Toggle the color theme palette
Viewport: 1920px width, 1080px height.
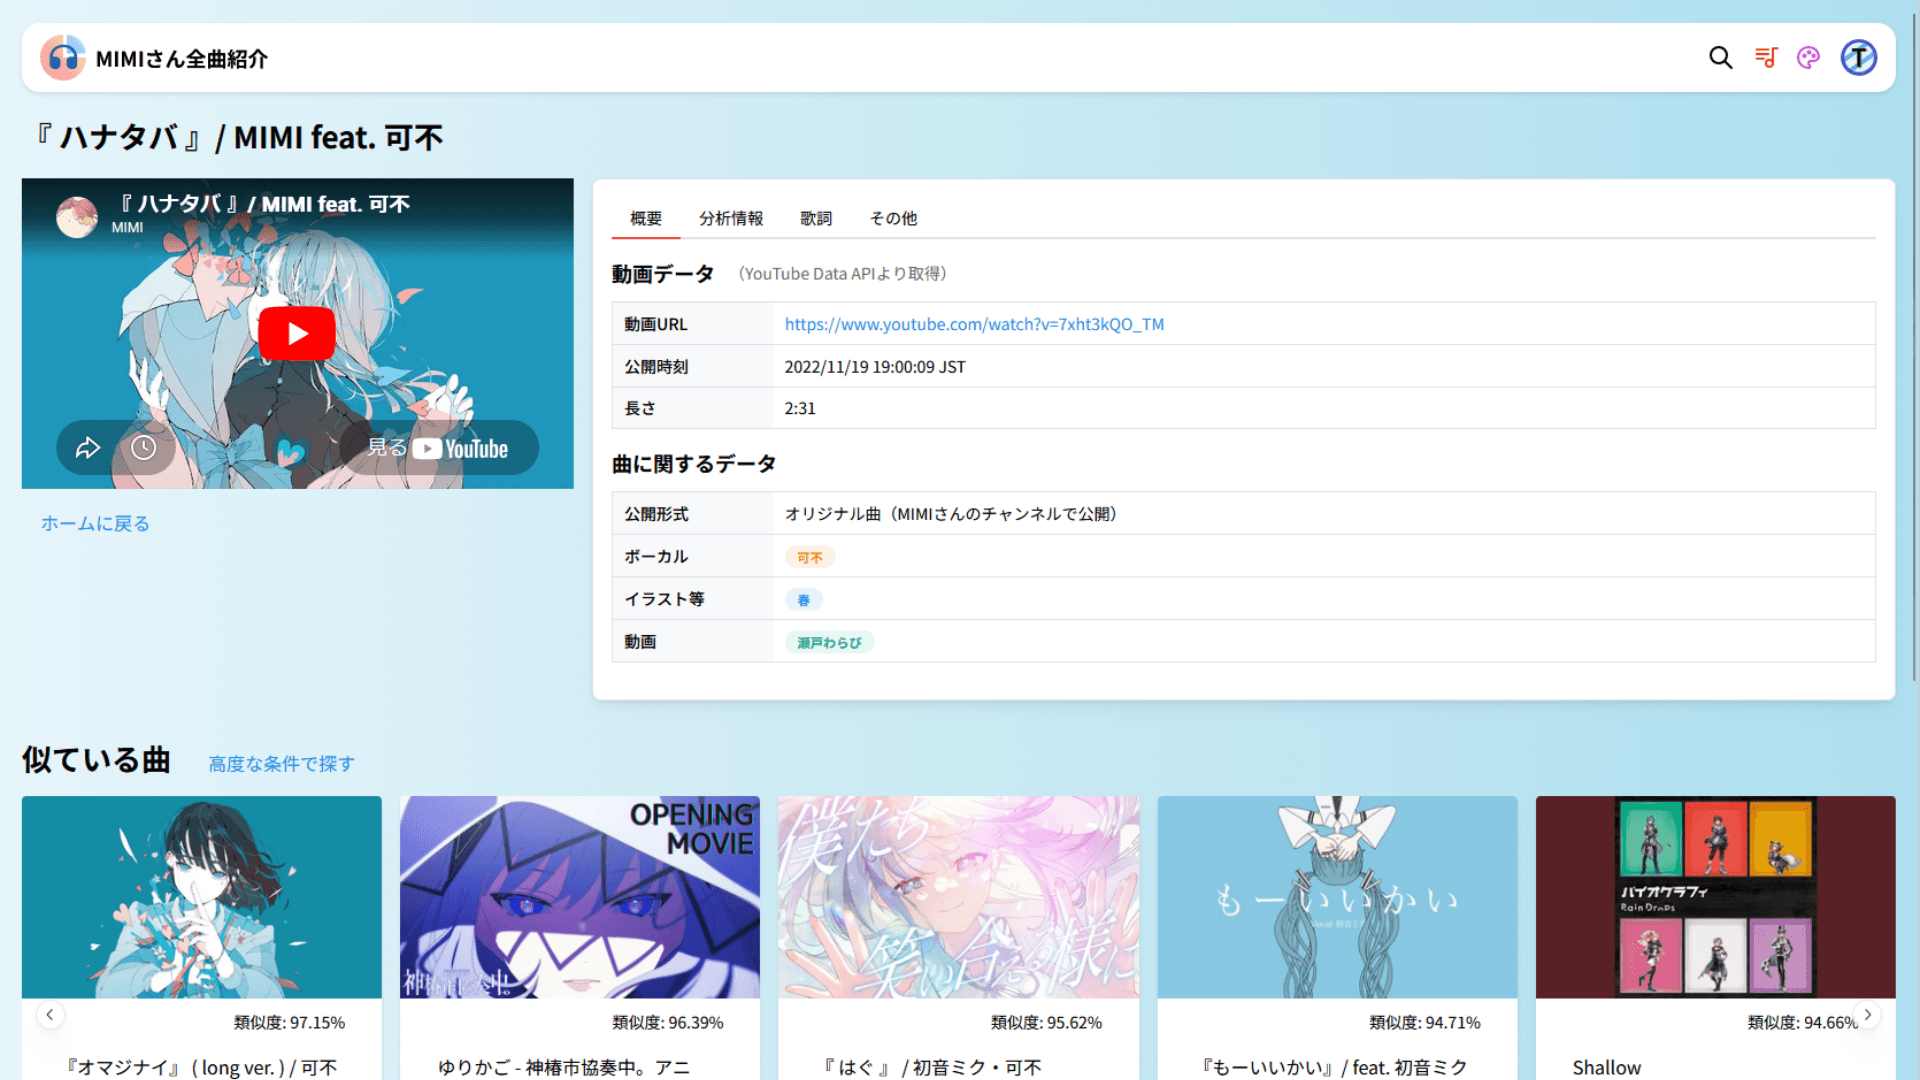pyautogui.click(x=1808, y=57)
